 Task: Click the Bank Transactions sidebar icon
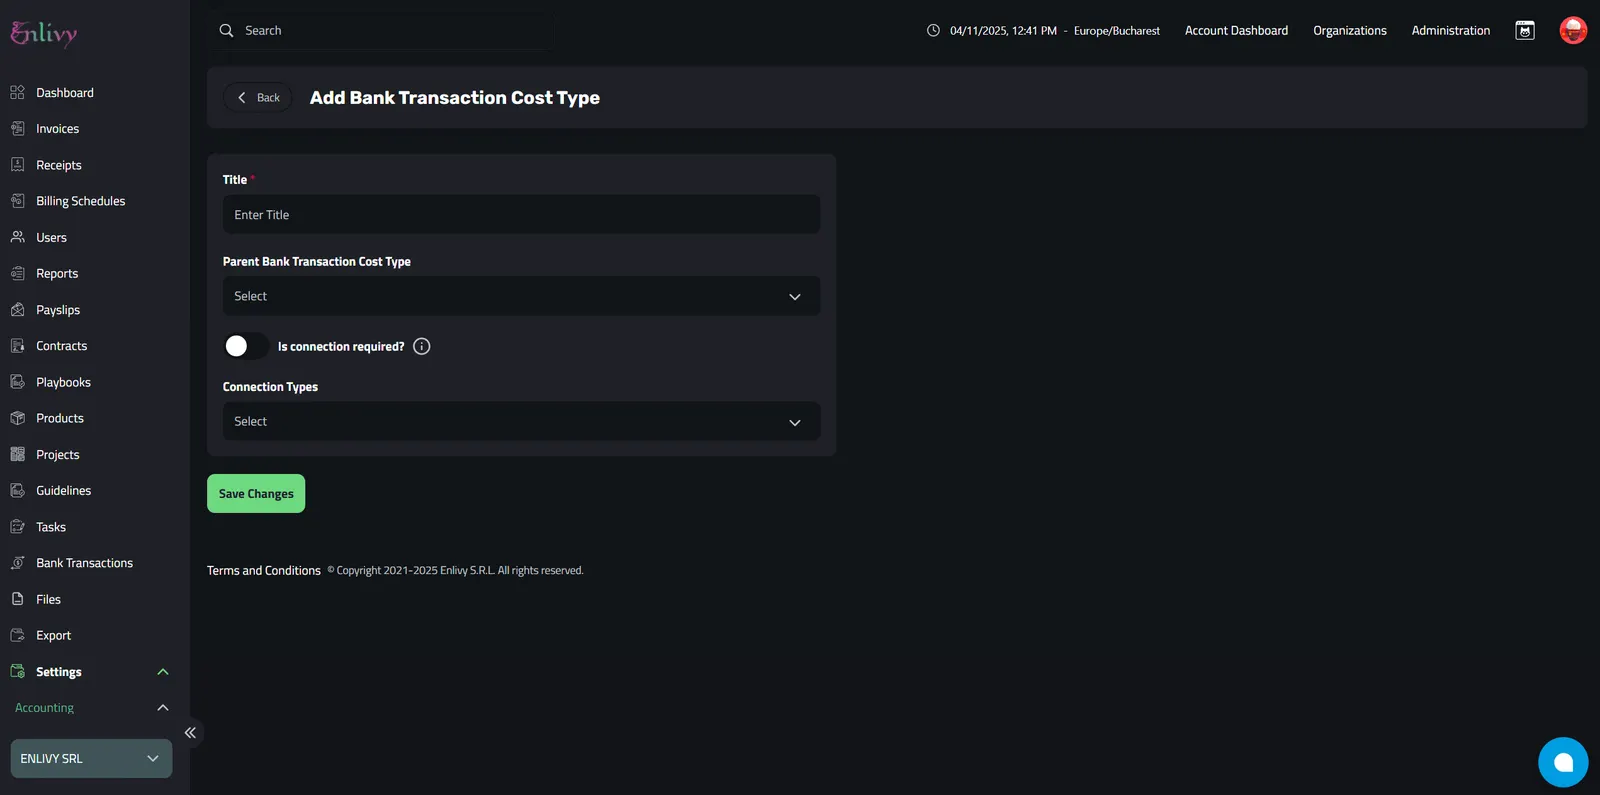17,563
